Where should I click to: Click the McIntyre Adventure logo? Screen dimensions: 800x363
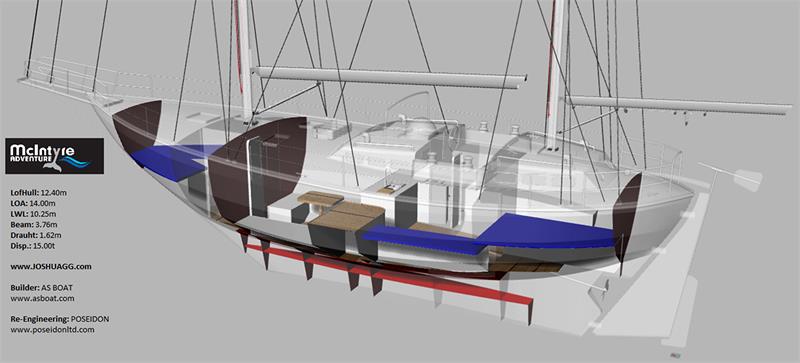pyautogui.click(x=55, y=156)
